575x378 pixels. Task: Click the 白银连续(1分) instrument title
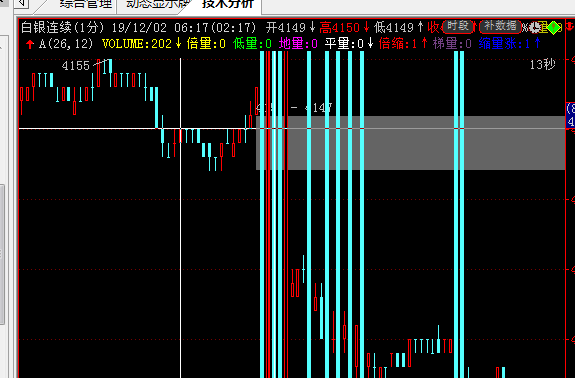pos(63,27)
